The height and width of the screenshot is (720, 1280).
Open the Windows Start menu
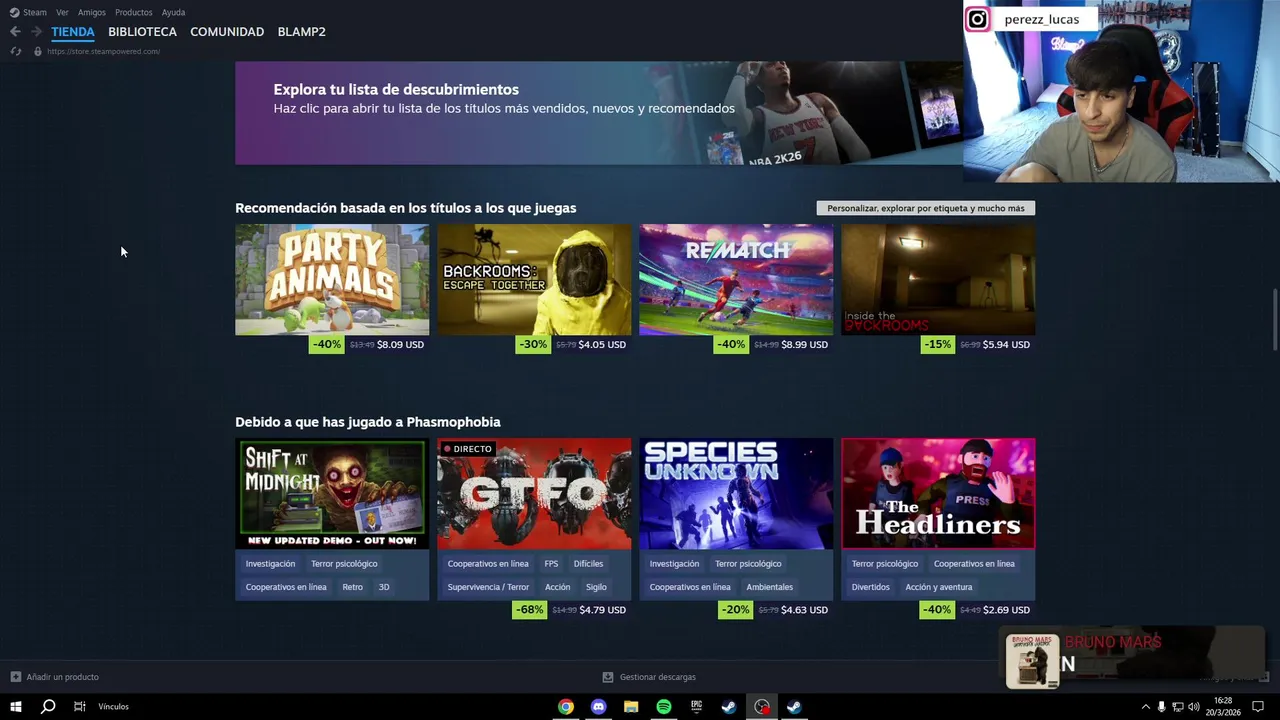pyautogui.click(x=16, y=707)
